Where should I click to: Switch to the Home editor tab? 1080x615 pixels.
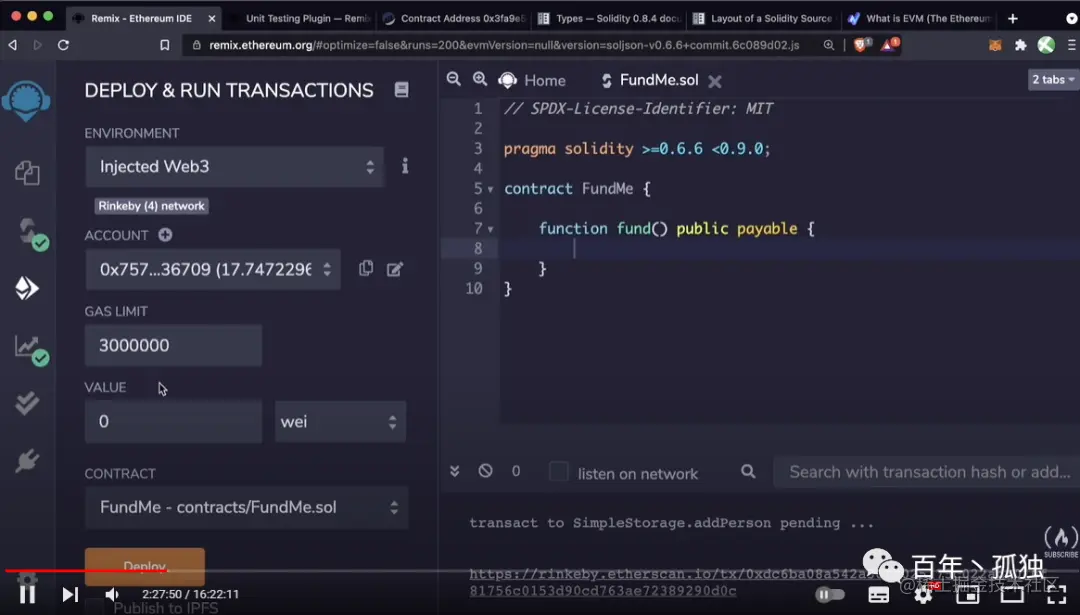click(x=532, y=81)
